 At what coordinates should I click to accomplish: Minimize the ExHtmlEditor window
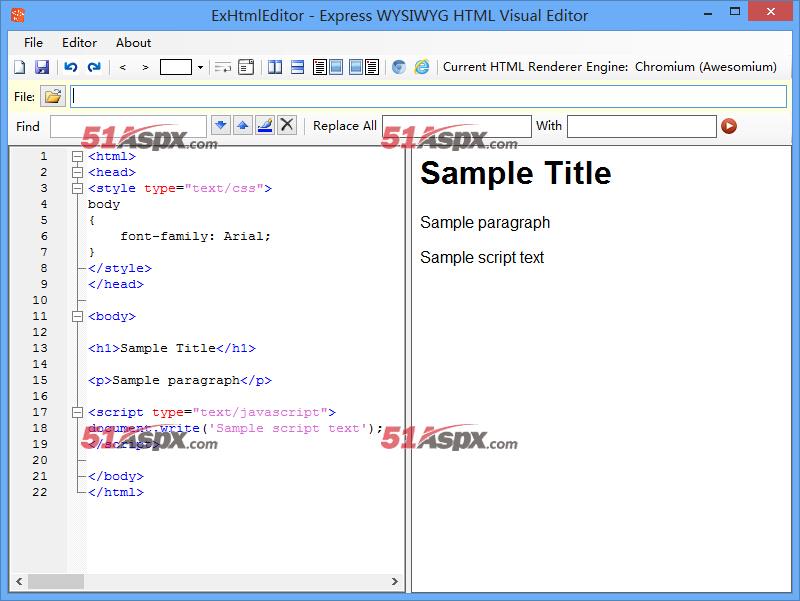pyautogui.click(x=708, y=14)
